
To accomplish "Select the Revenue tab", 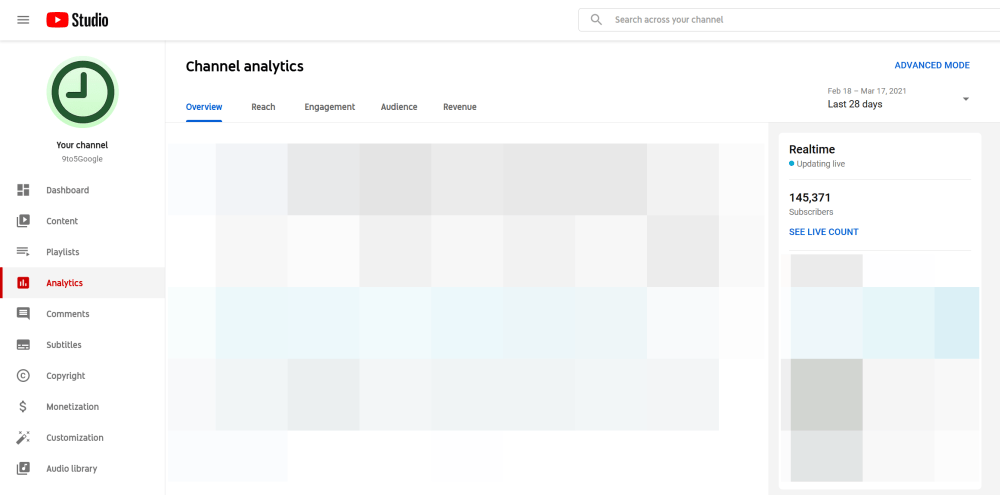I will (x=460, y=107).
